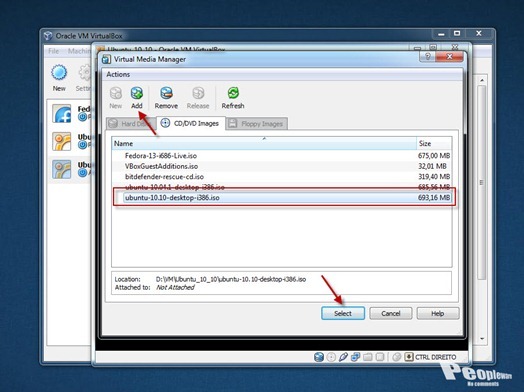Switch to the Floppy Images tab
The height and width of the screenshot is (392, 524).
coord(257,124)
